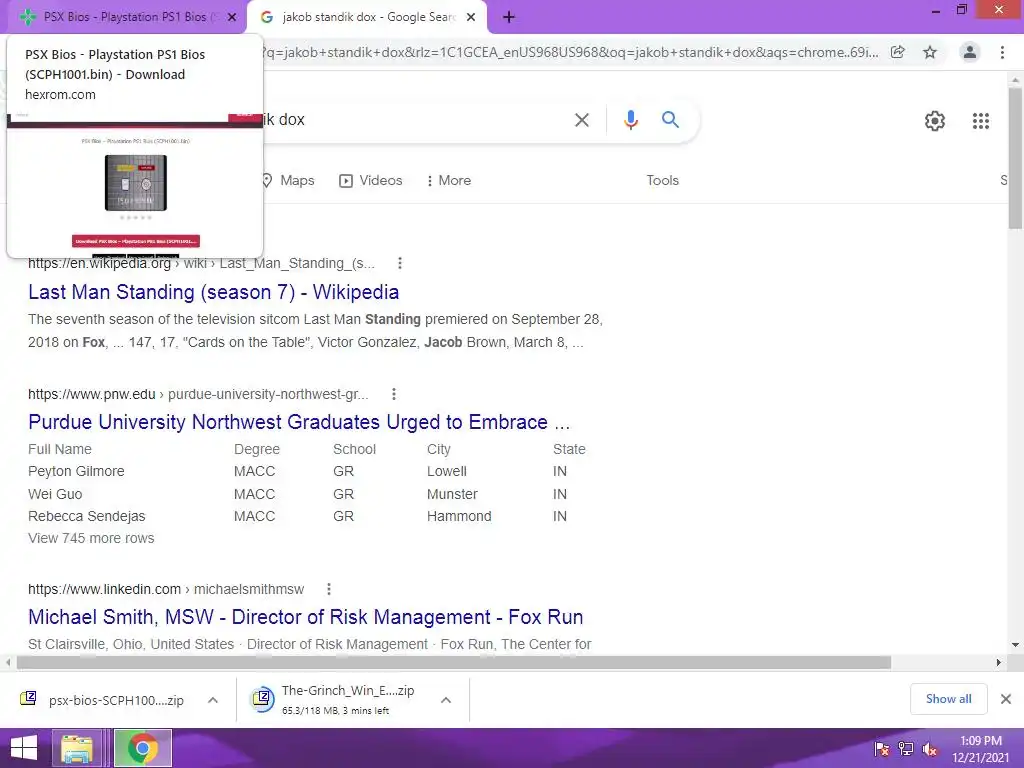Click the Lowell city cell

(447, 472)
